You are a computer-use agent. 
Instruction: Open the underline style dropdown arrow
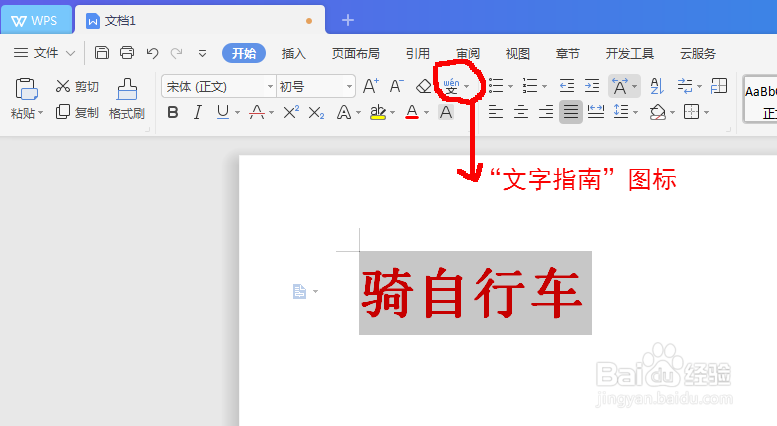tap(237, 113)
